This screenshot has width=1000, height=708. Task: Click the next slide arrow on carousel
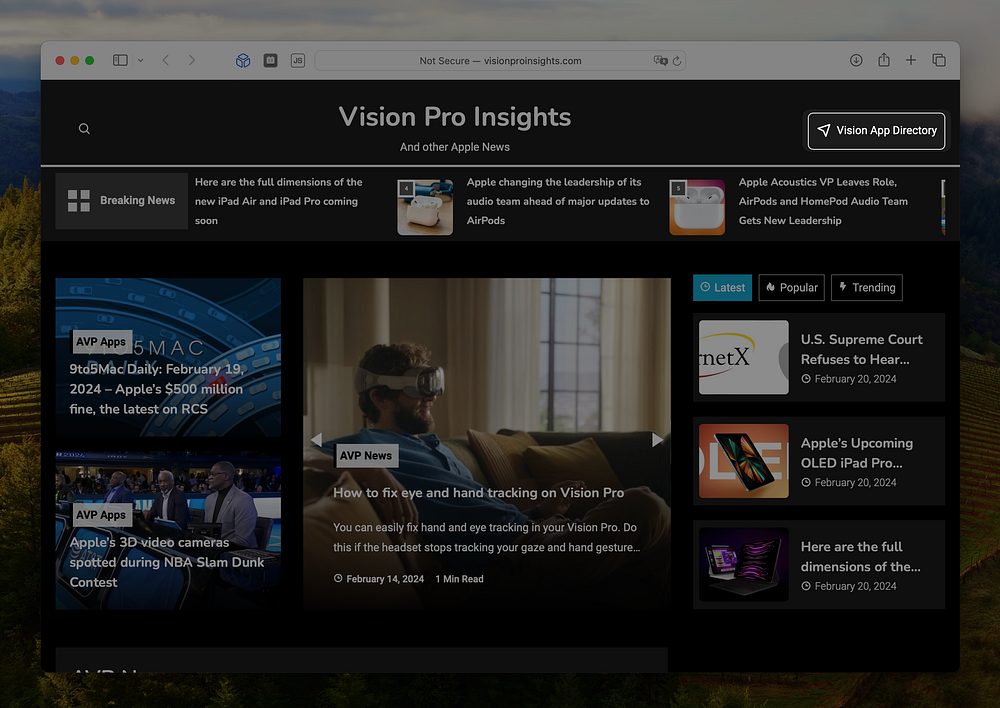tap(658, 439)
